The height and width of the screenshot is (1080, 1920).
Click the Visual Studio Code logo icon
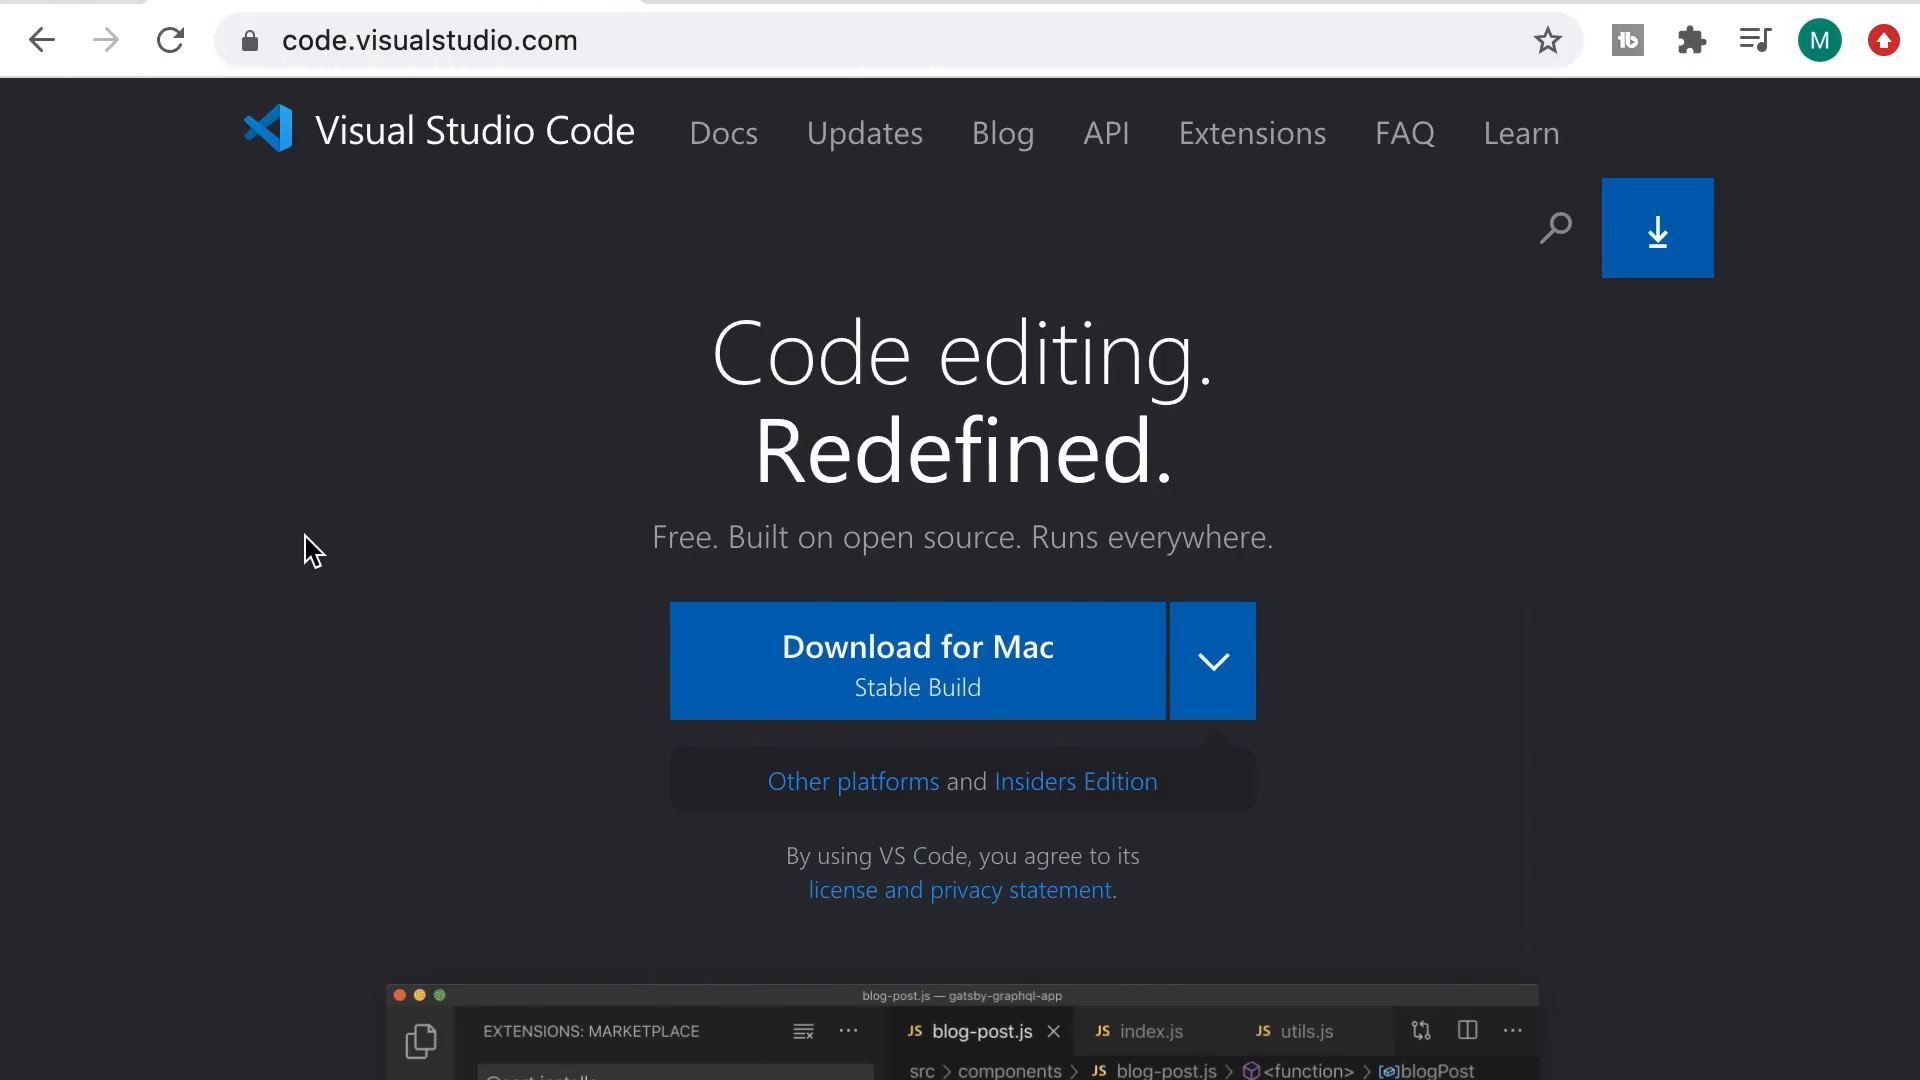[268, 129]
